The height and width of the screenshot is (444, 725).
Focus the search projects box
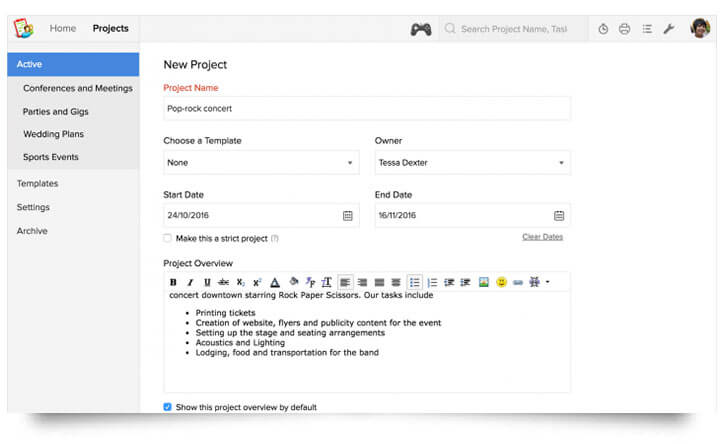tap(513, 29)
